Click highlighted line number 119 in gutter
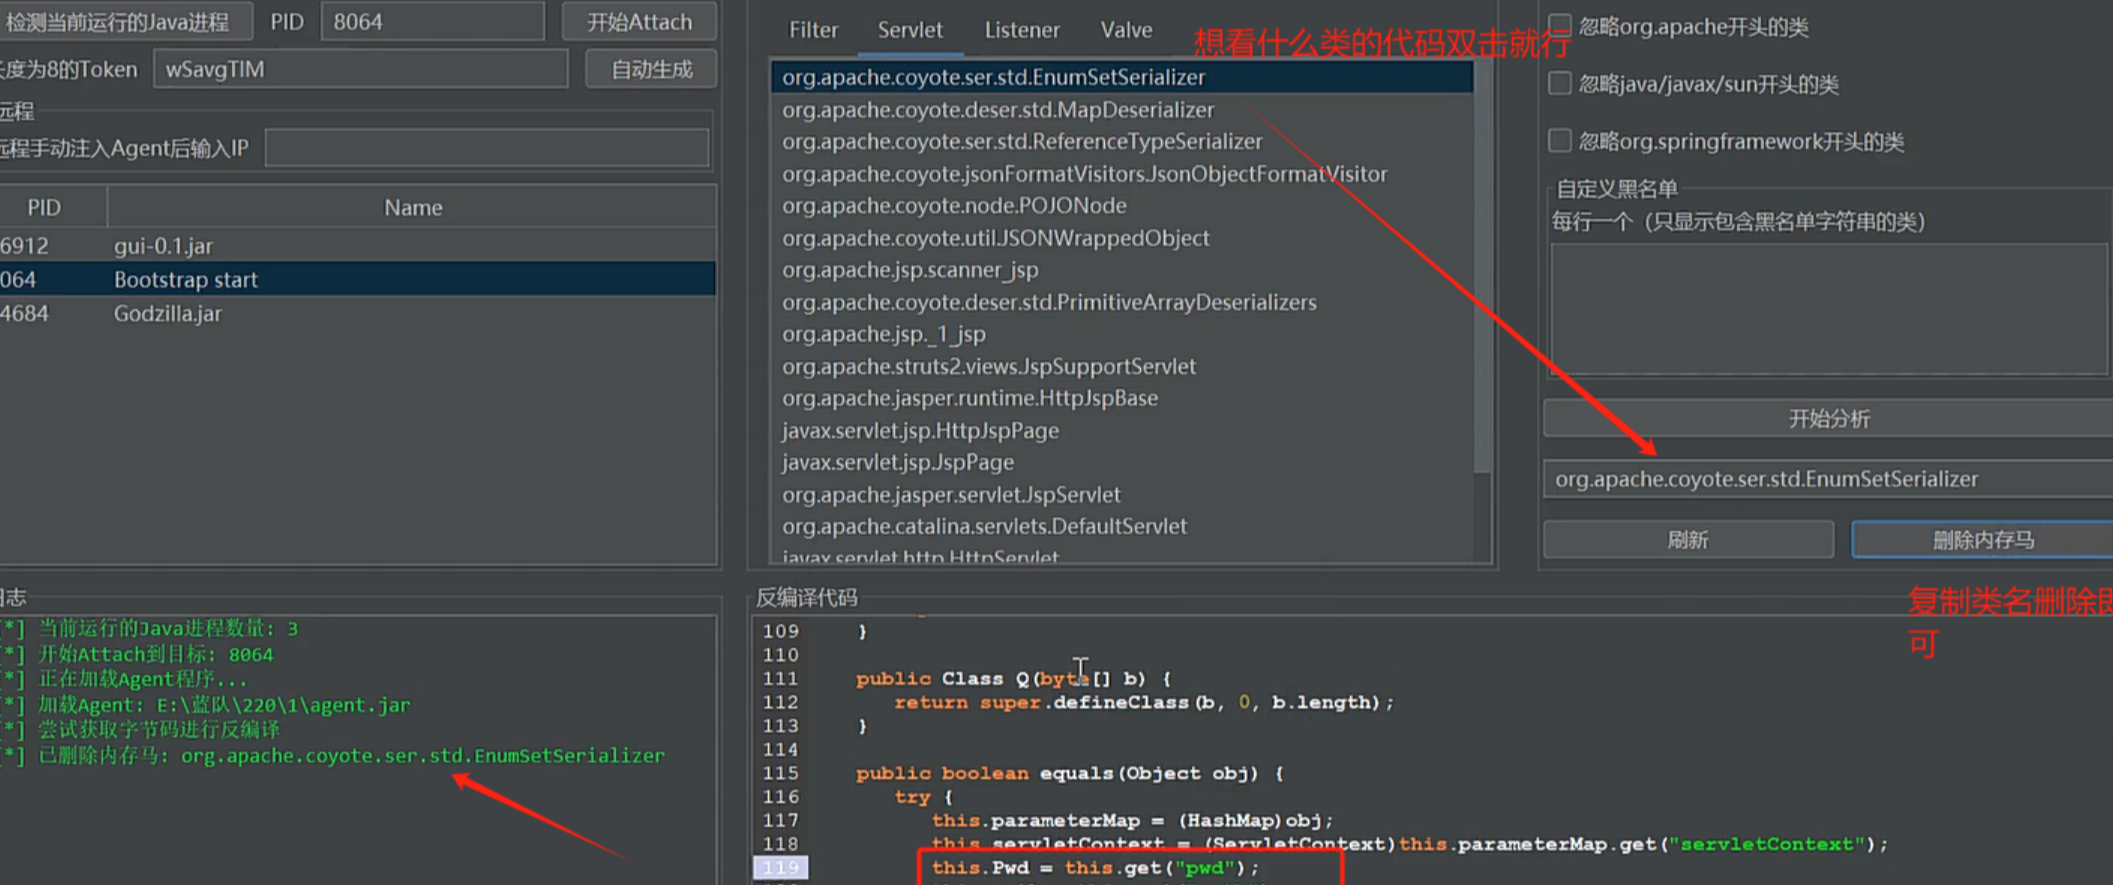 pyautogui.click(x=780, y=867)
